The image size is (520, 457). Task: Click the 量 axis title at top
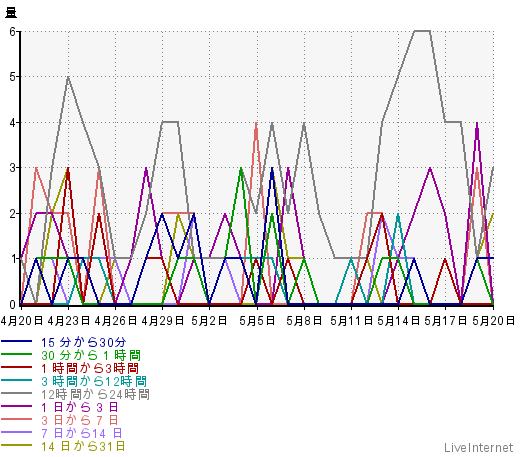pos(11,13)
